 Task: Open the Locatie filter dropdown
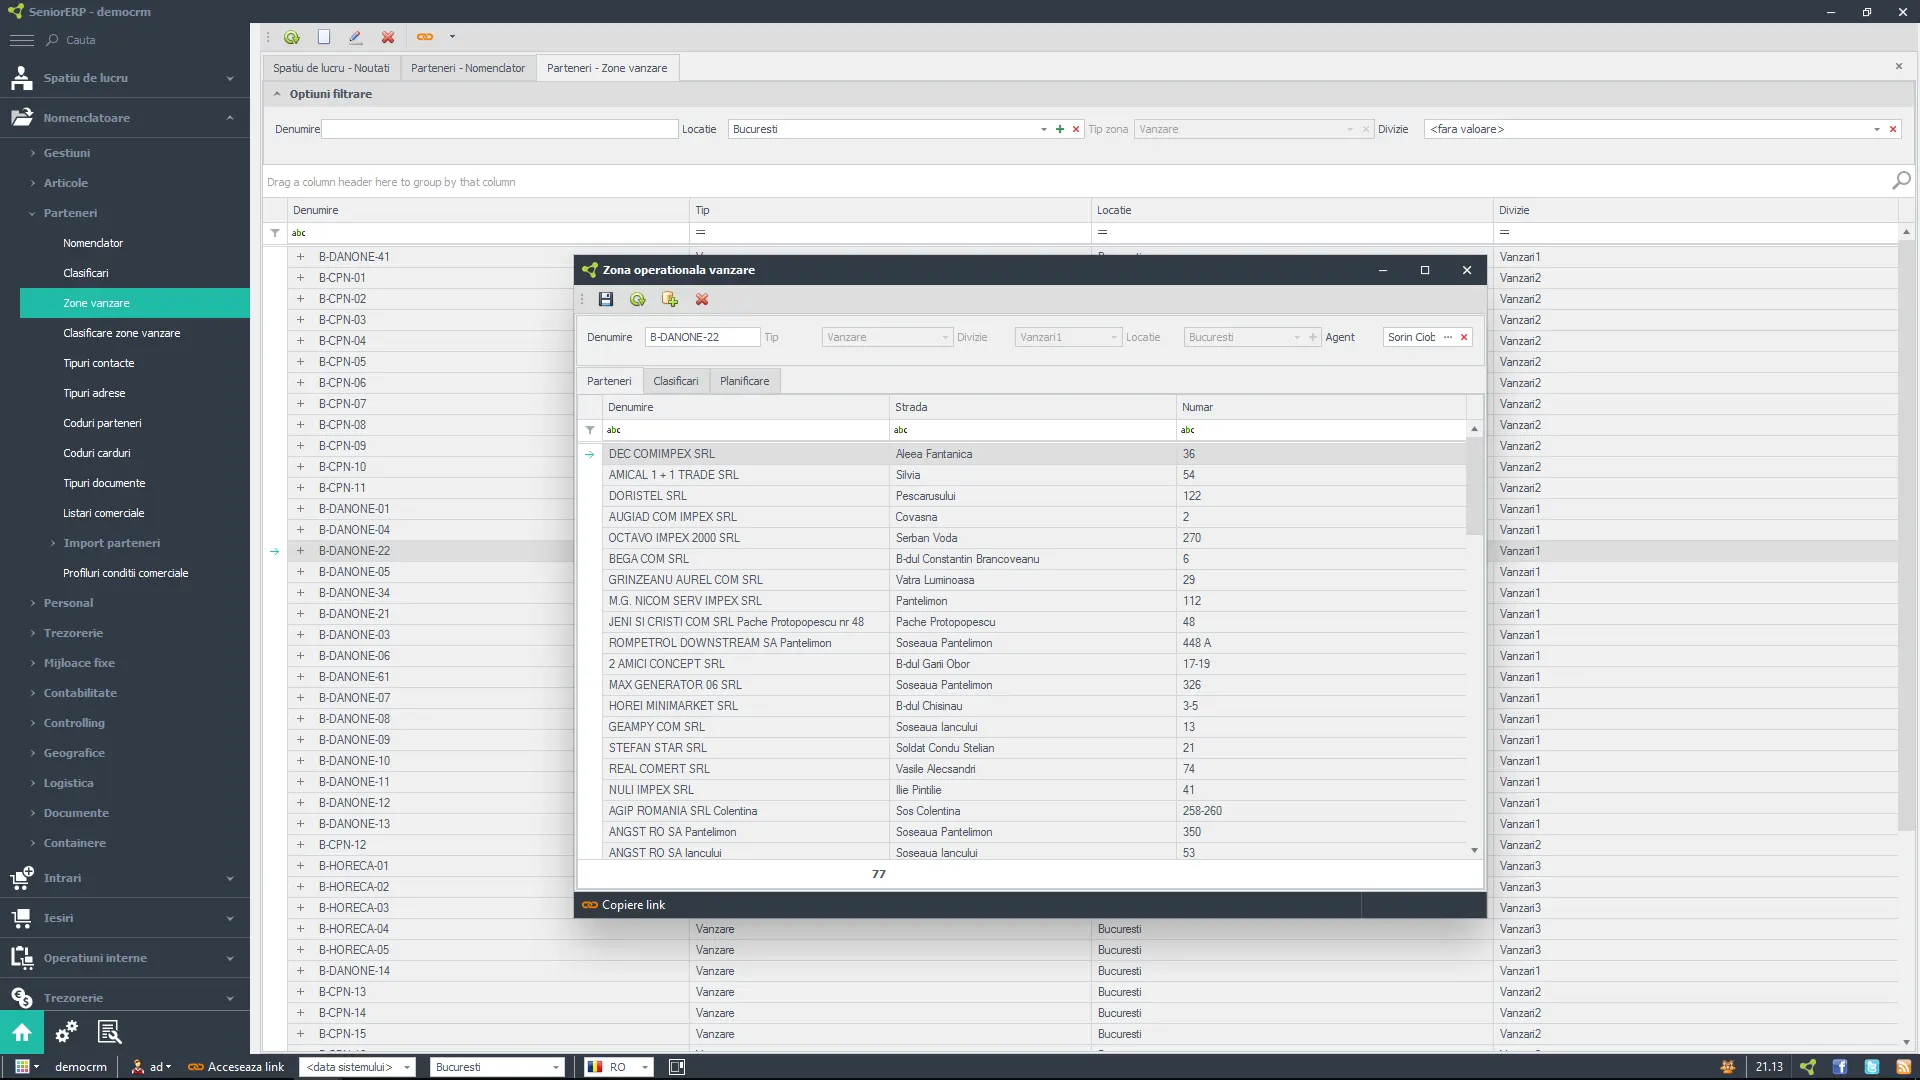[1044, 129]
